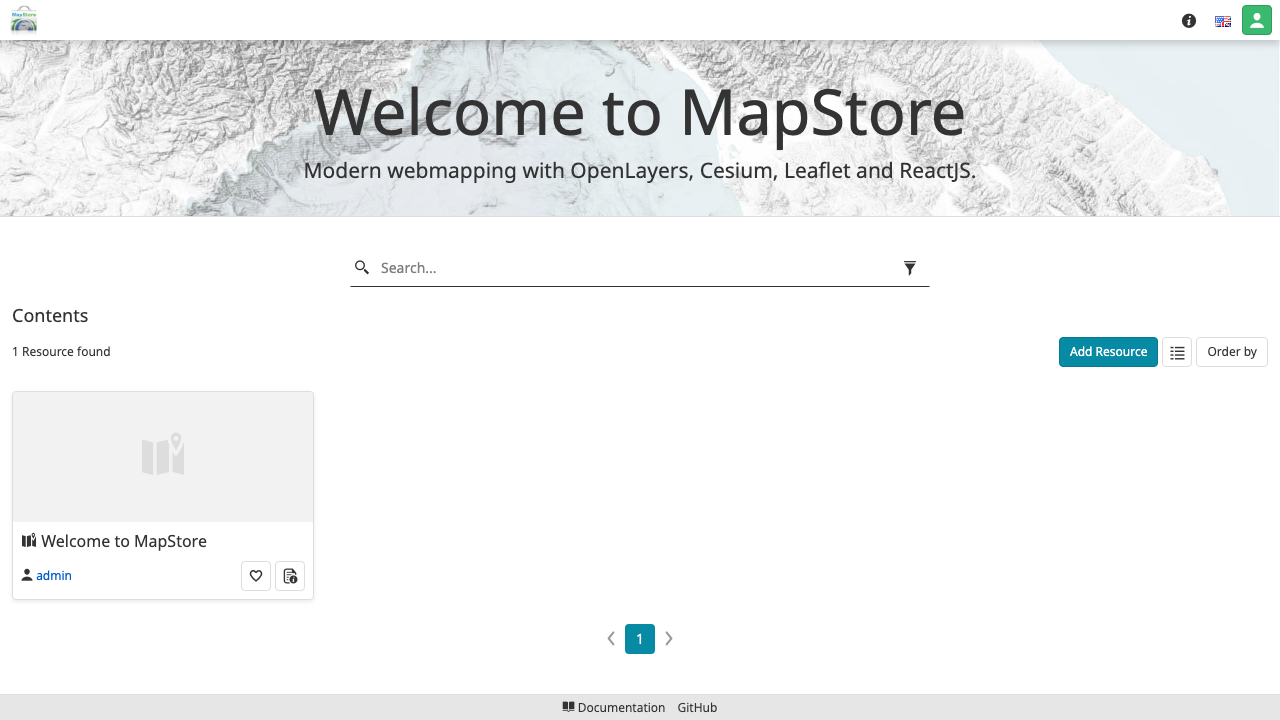Click the large page heading 'Welcome to MapStore'
The image size is (1280, 720).
640,112
